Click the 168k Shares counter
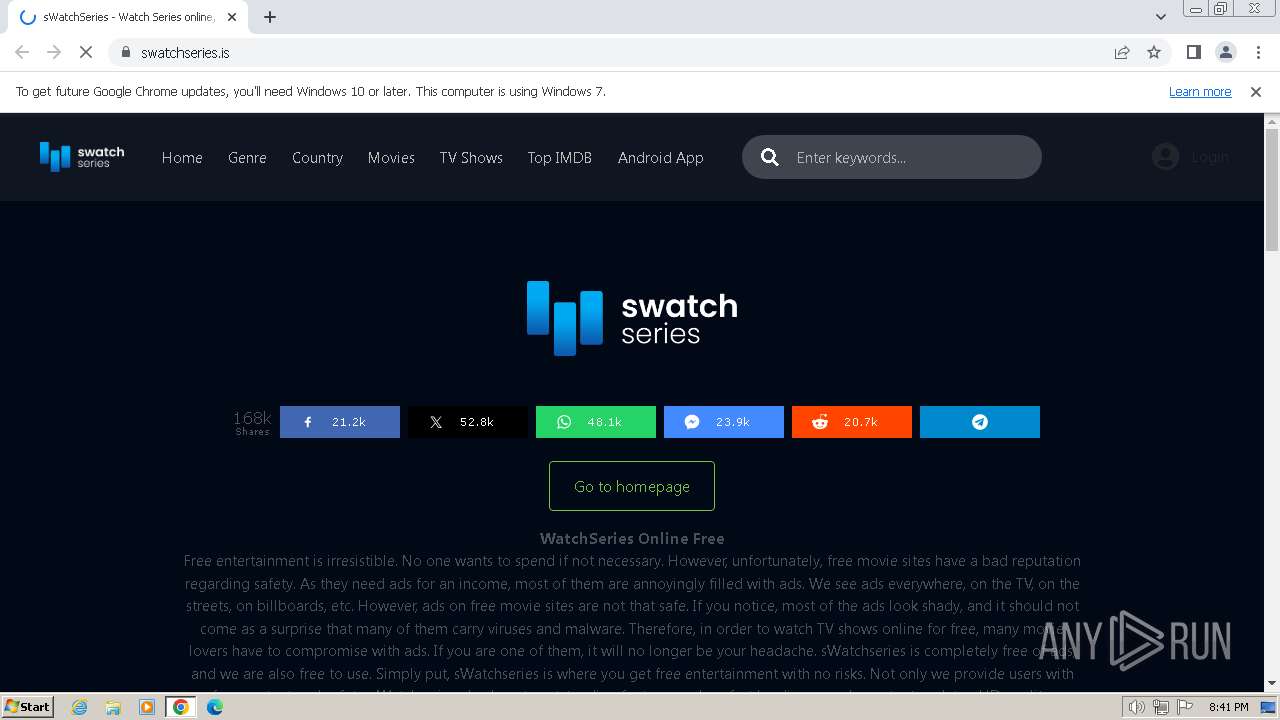This screenshot has height=720, width=1280. point(252,422)
